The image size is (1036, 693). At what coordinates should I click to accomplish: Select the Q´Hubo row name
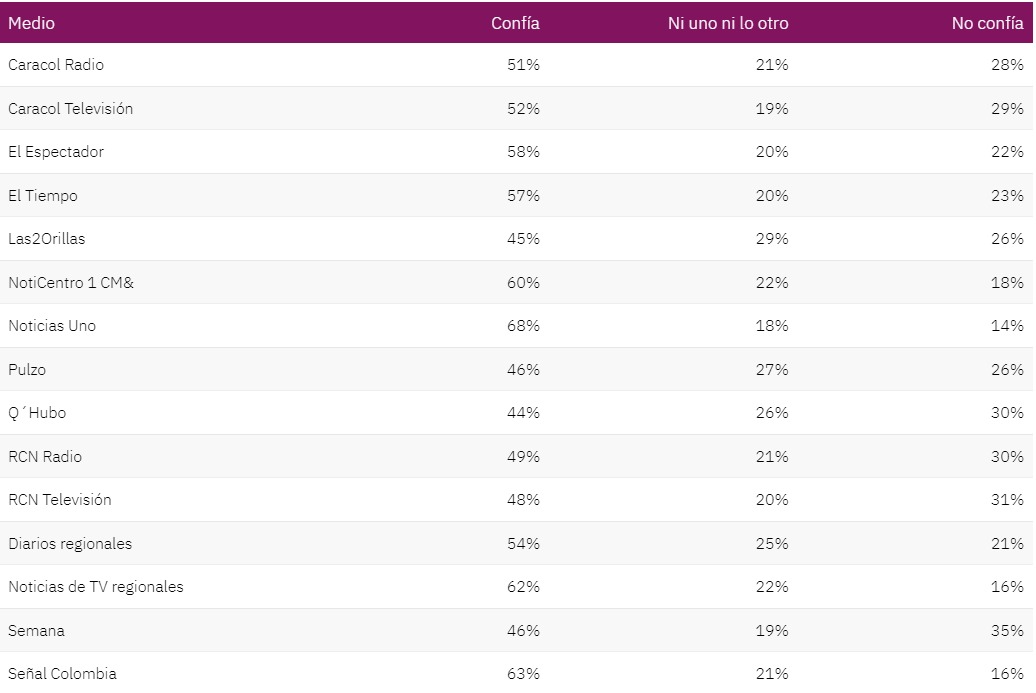pos(37,413)
